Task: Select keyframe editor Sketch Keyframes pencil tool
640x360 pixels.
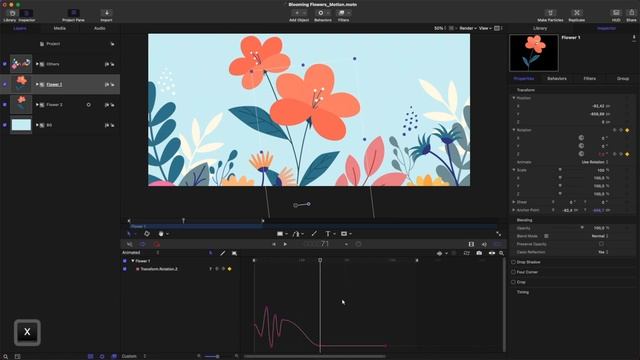Action: pyautogui.click(x=222, y=253)
